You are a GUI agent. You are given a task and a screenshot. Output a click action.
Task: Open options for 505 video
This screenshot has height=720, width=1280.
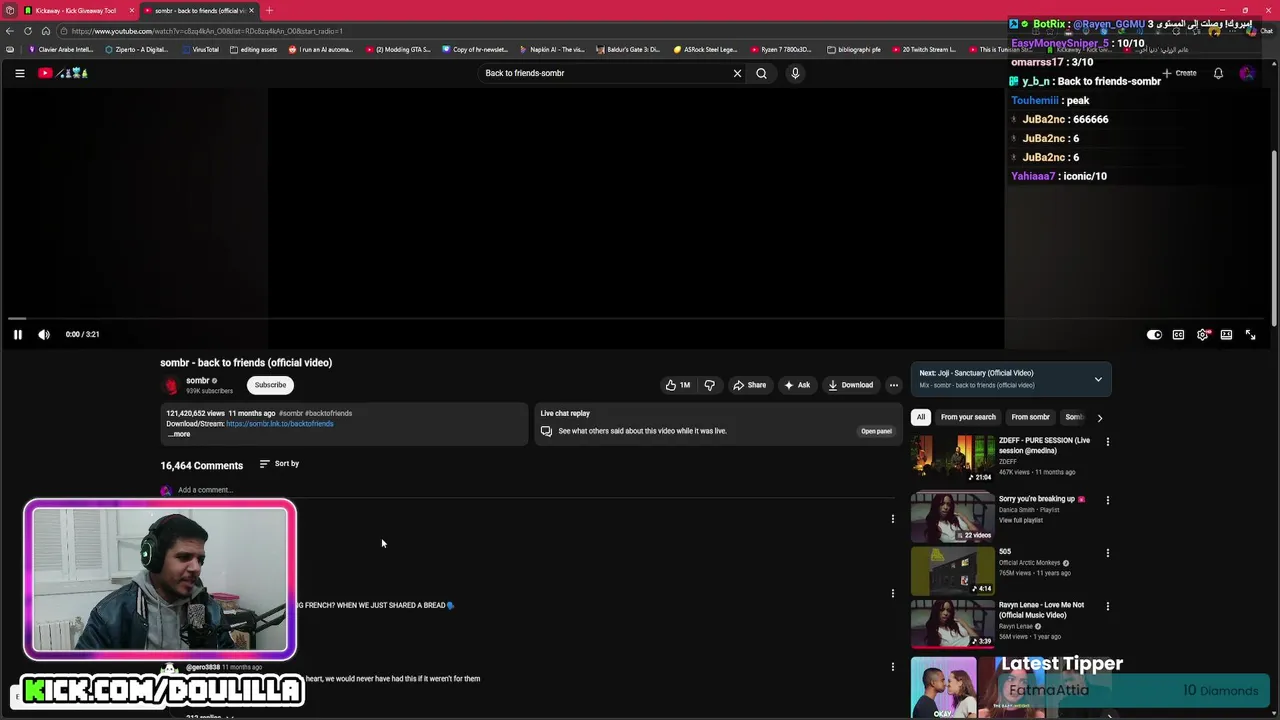click(1107, 553)
